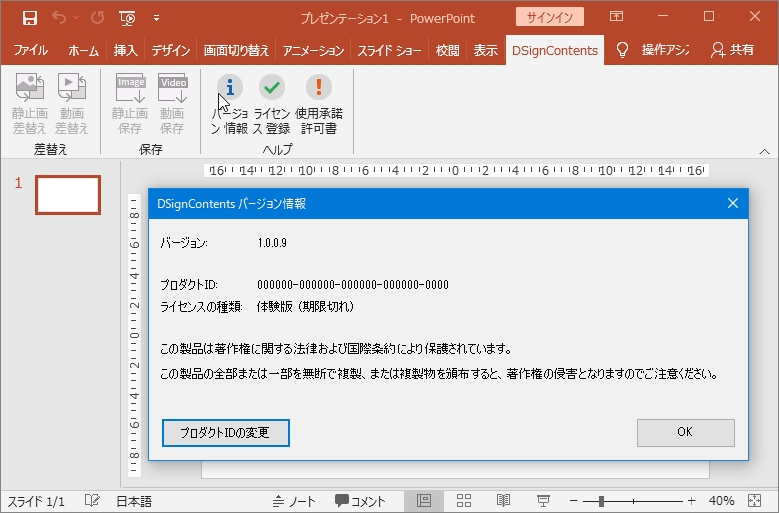The width and height of the screenshot is (779, 513).
Task: Click the サインイン button
Action: [549, 17]
